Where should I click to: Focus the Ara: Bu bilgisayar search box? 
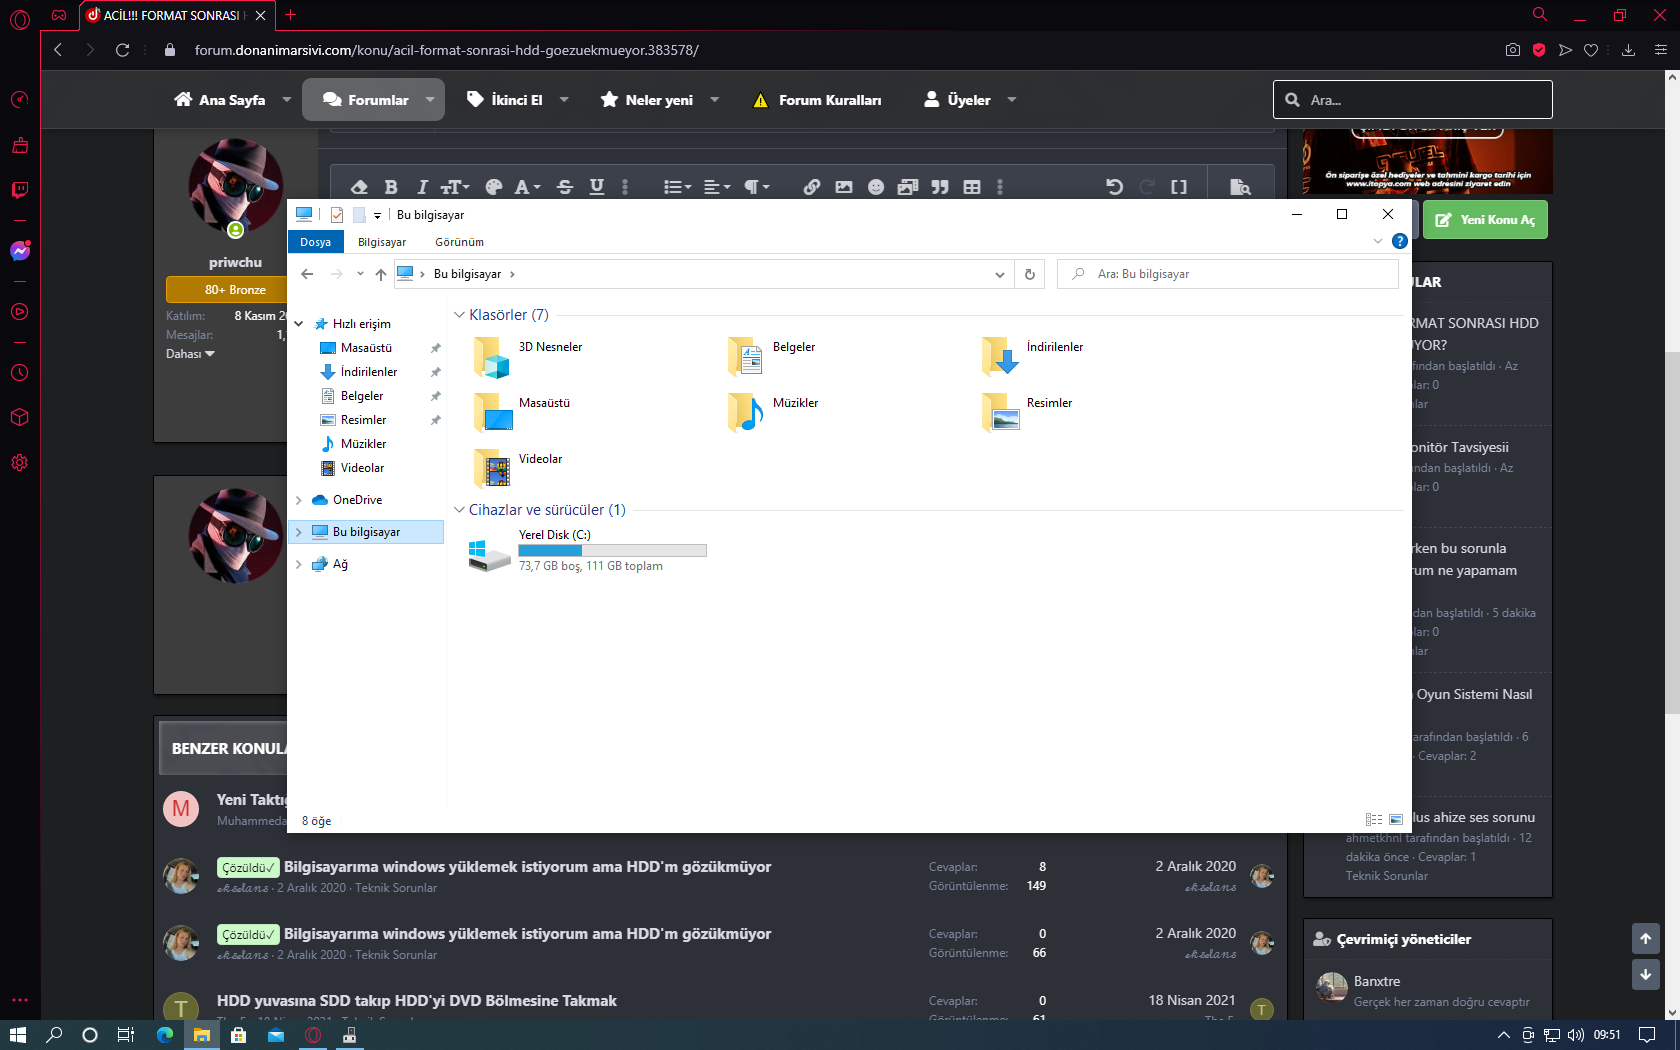coord(1228,274)
